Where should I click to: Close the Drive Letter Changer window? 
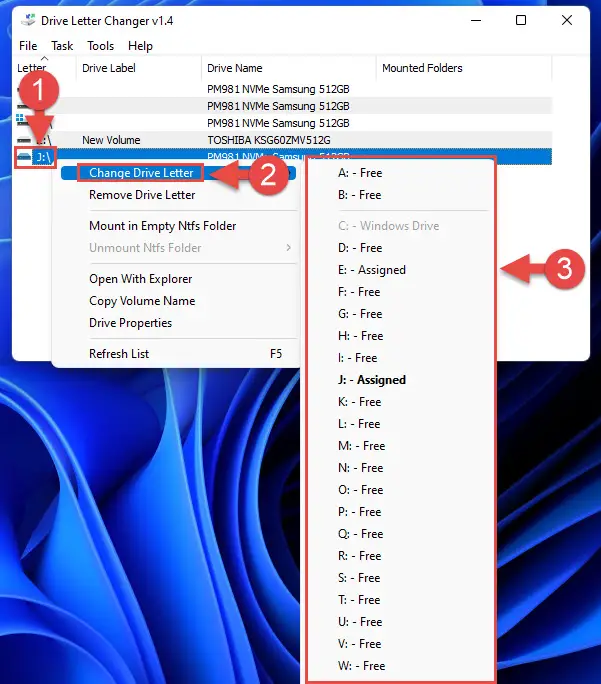tap(567, 20)
